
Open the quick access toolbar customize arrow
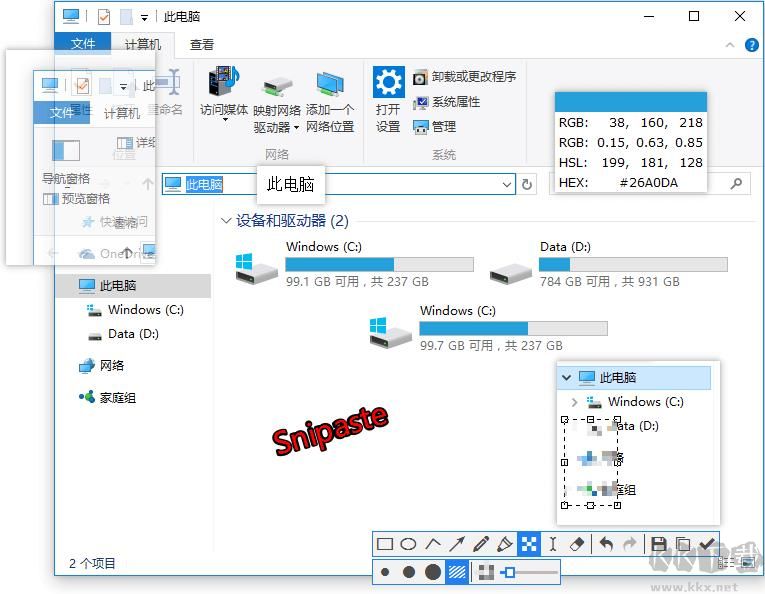coord(144,18)
